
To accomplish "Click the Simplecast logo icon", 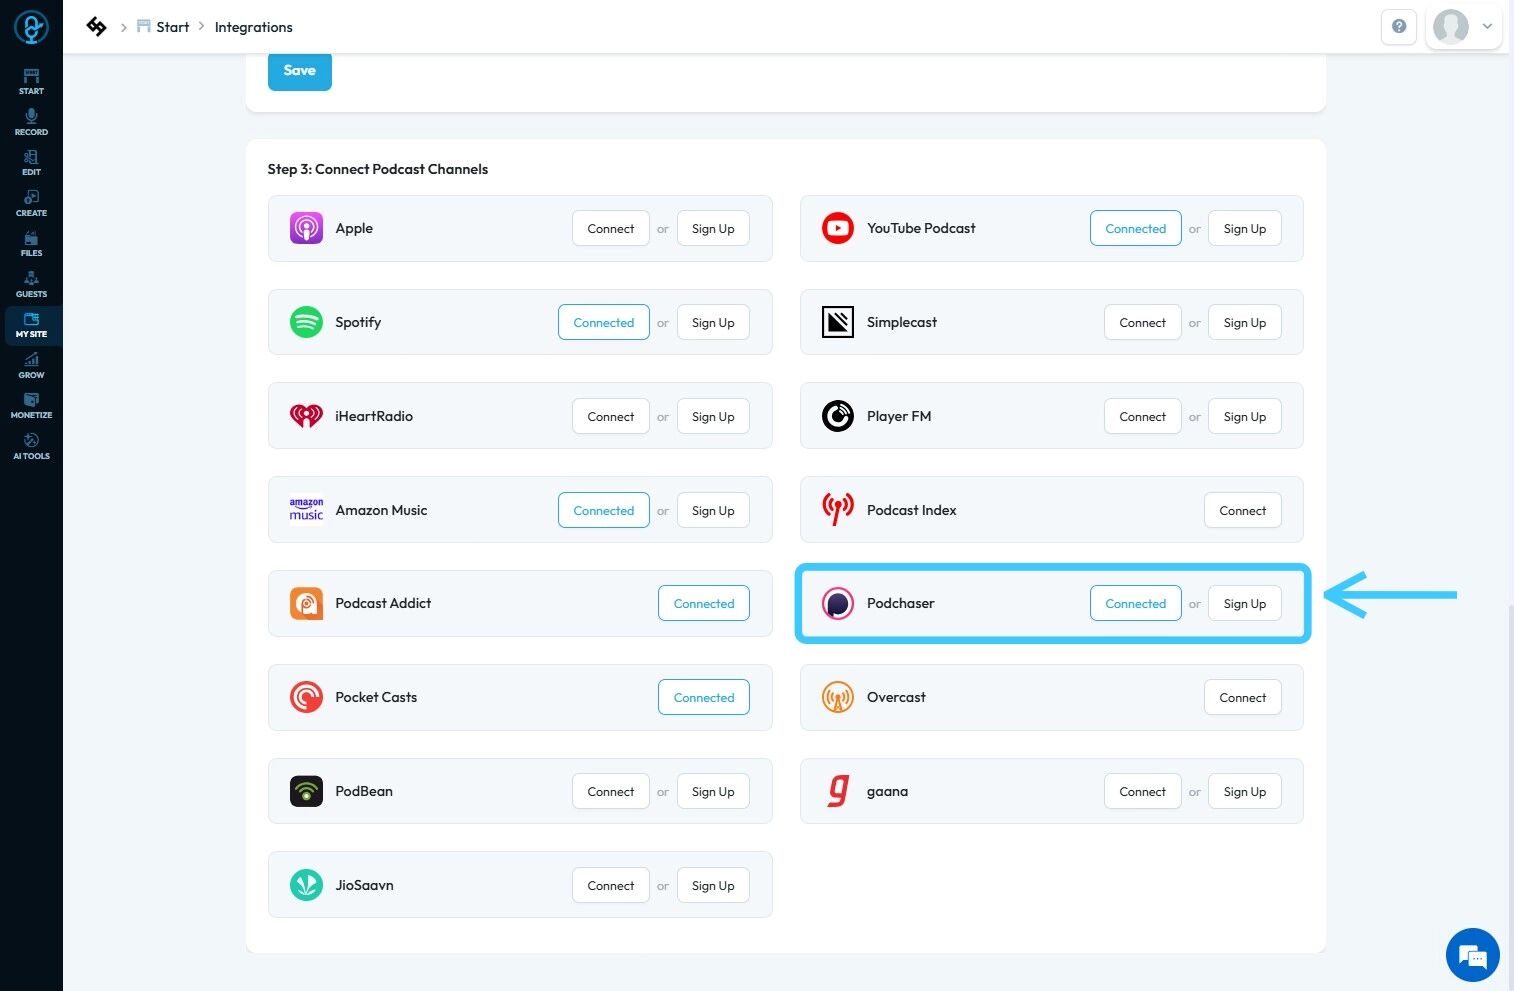I will click(x=838, y=322).
